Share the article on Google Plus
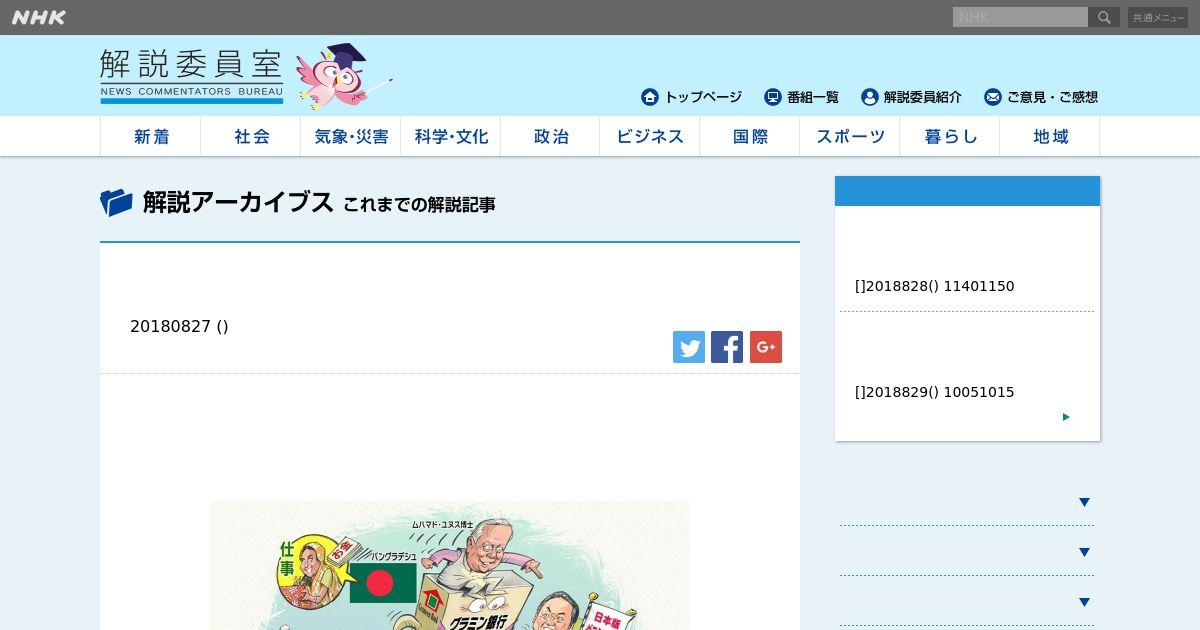This screenshot has width=1200, height=630. pos(766,347)
